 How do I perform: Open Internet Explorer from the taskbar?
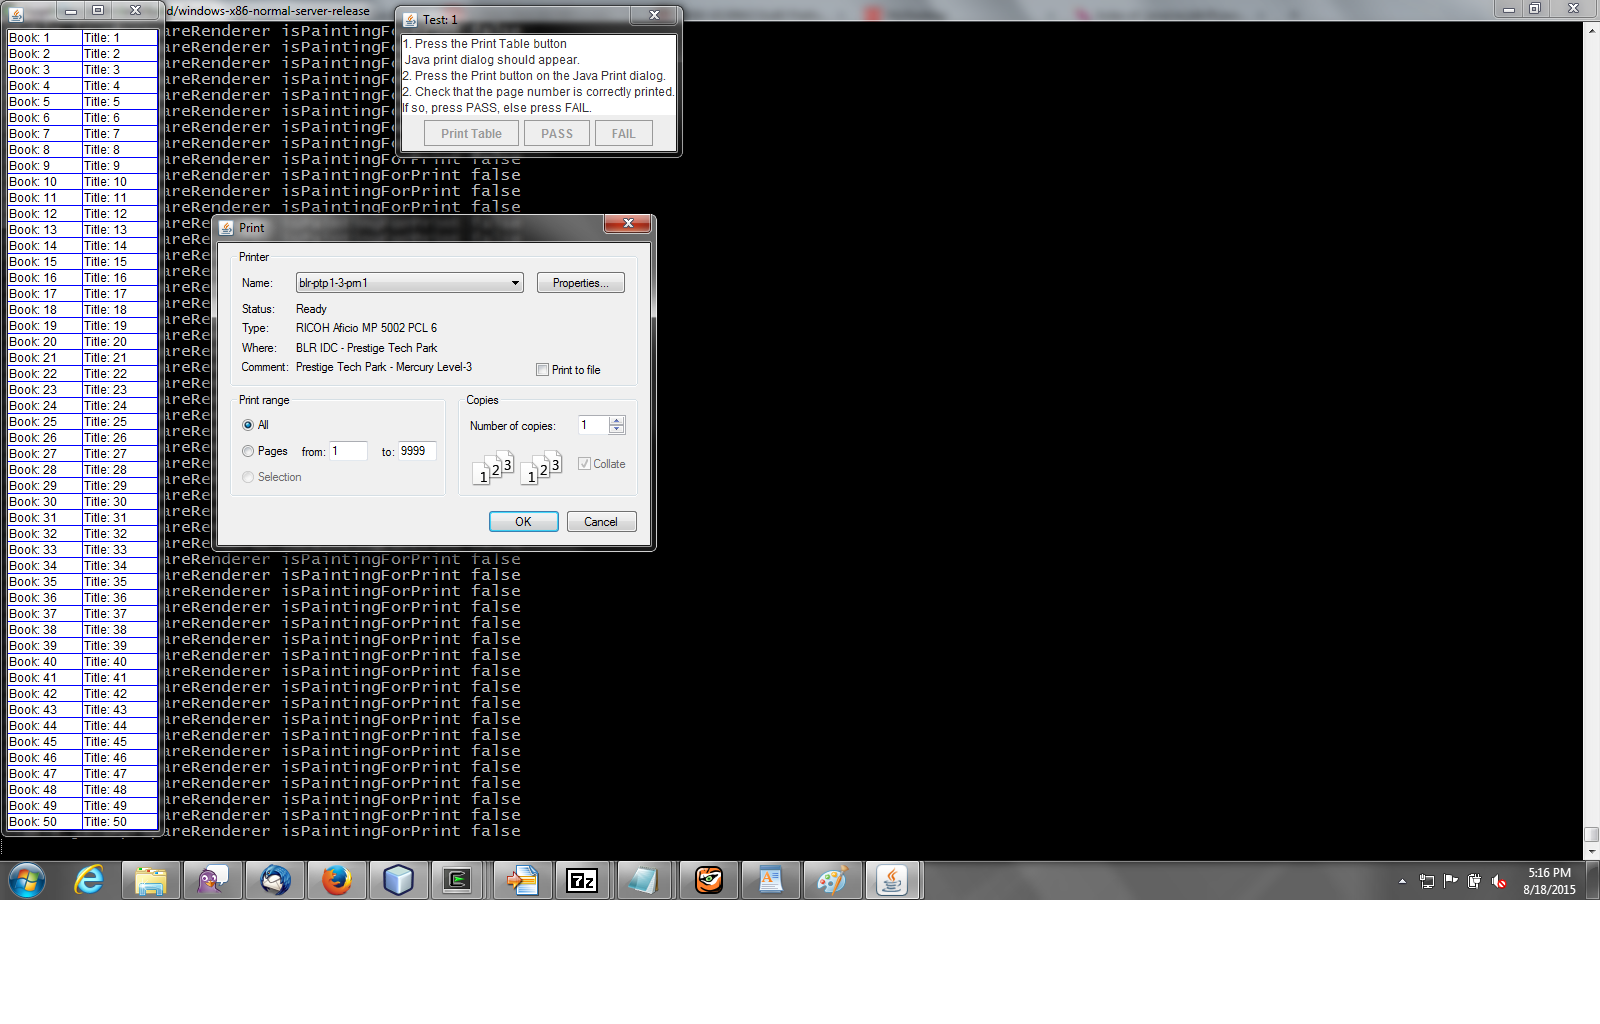tap(89, 880)
